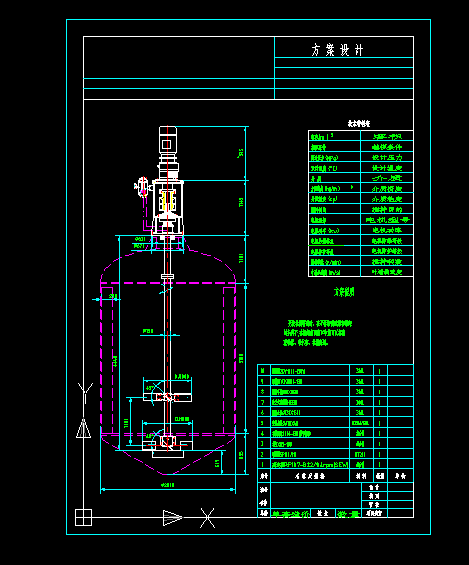This screenshot has width=469, height=565.
Task: Click the UCS Y-axis arrowhead
Action: (x=84, y=428)
